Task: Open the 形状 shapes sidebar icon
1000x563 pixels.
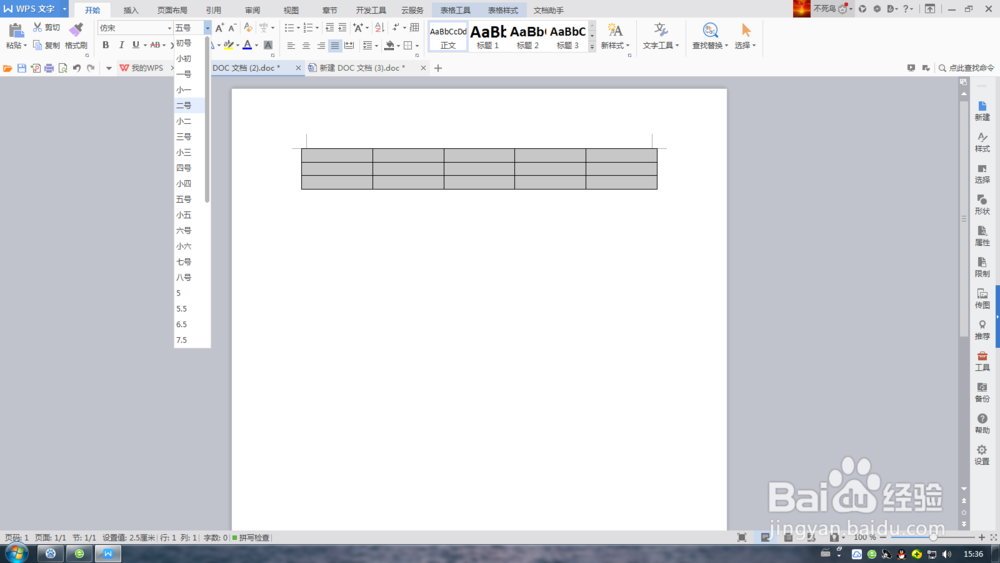Action: click(x=982, y=205)
